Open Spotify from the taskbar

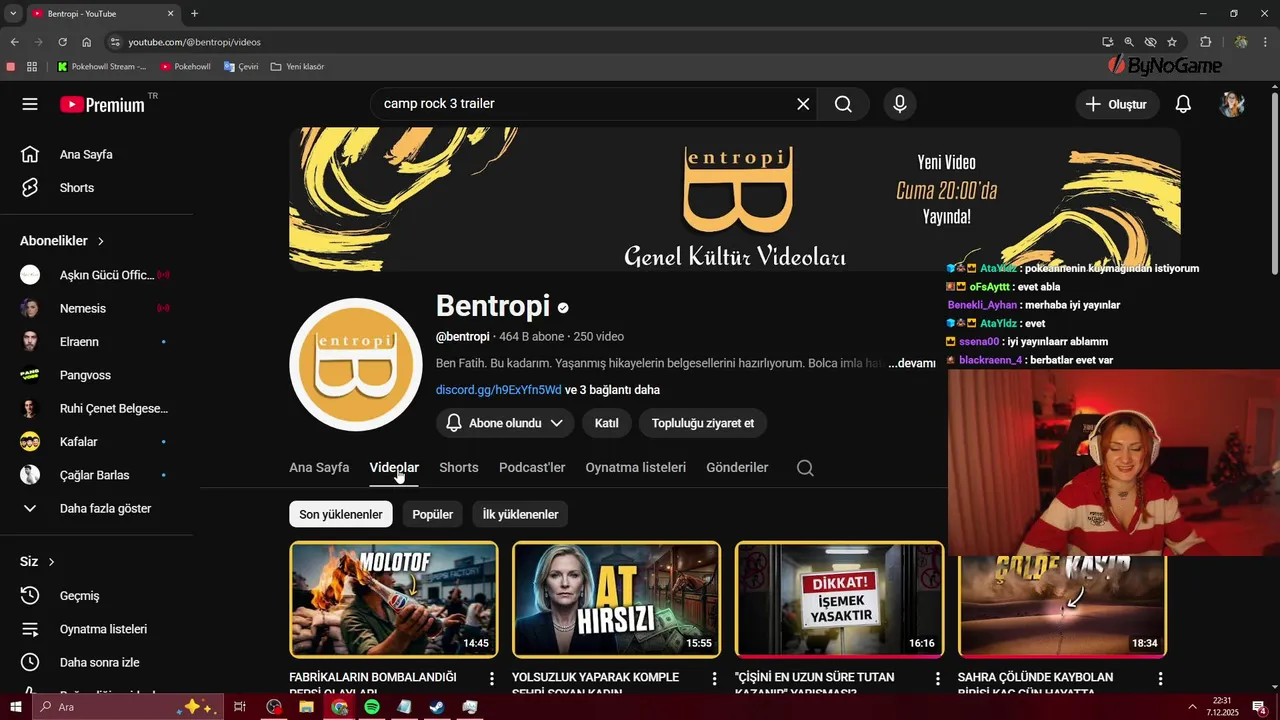pos(372,707)
